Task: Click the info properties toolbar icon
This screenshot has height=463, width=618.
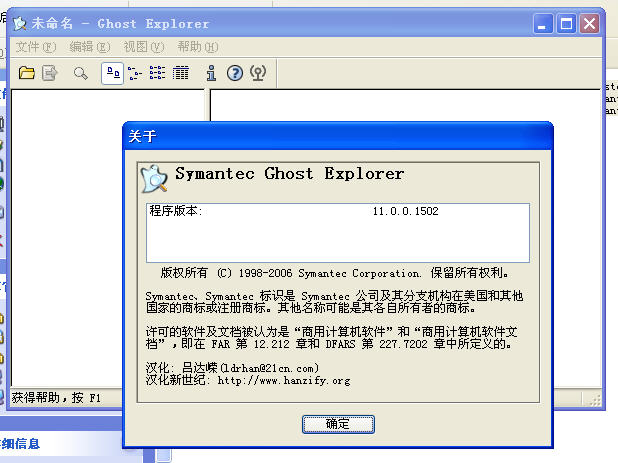Action: (211, 73)
